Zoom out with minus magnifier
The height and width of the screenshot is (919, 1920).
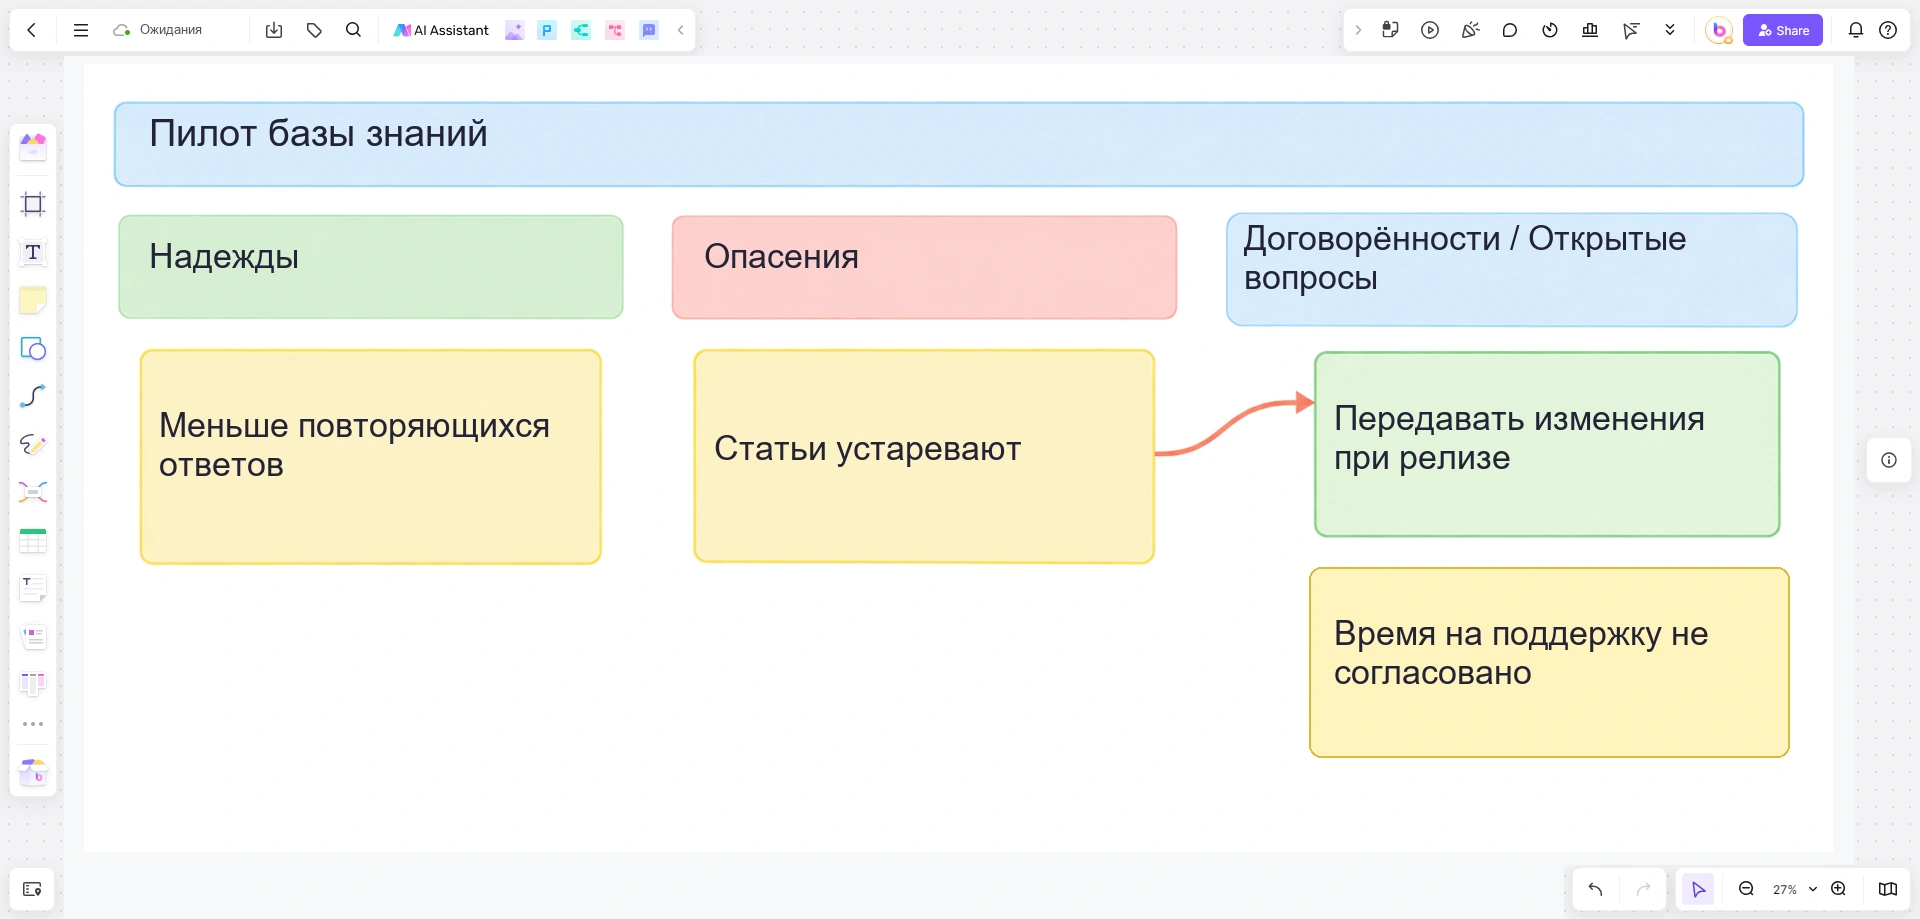[1746, 889]
